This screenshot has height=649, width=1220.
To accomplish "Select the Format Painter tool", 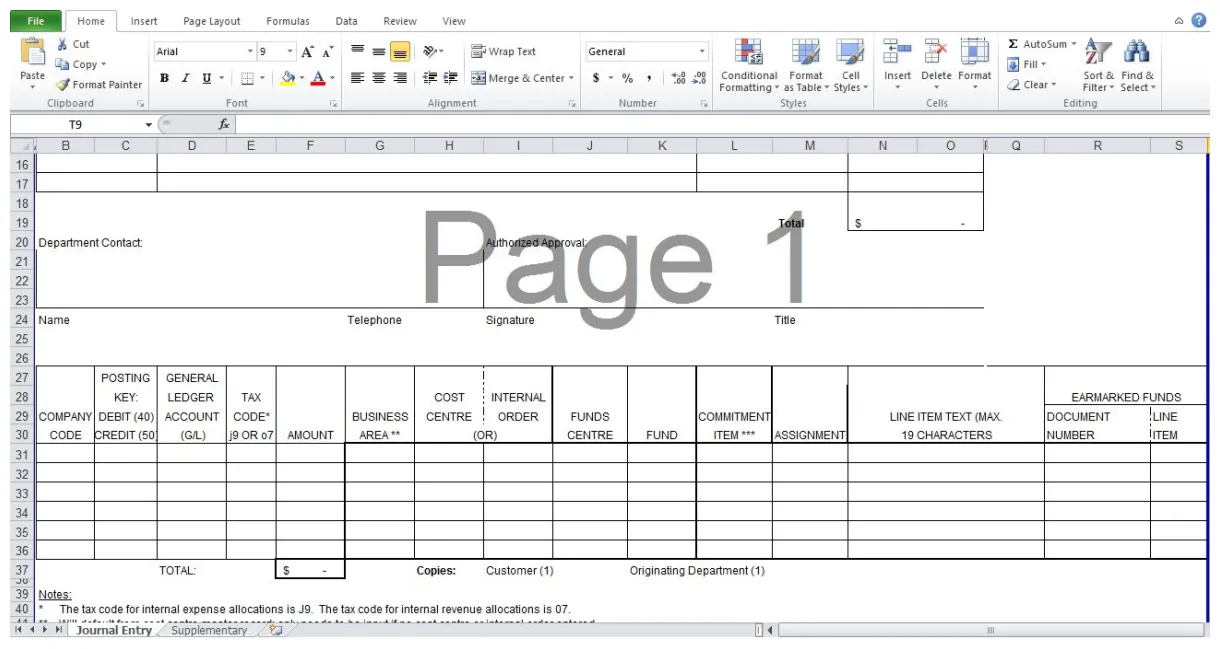I will coord(97,84).
